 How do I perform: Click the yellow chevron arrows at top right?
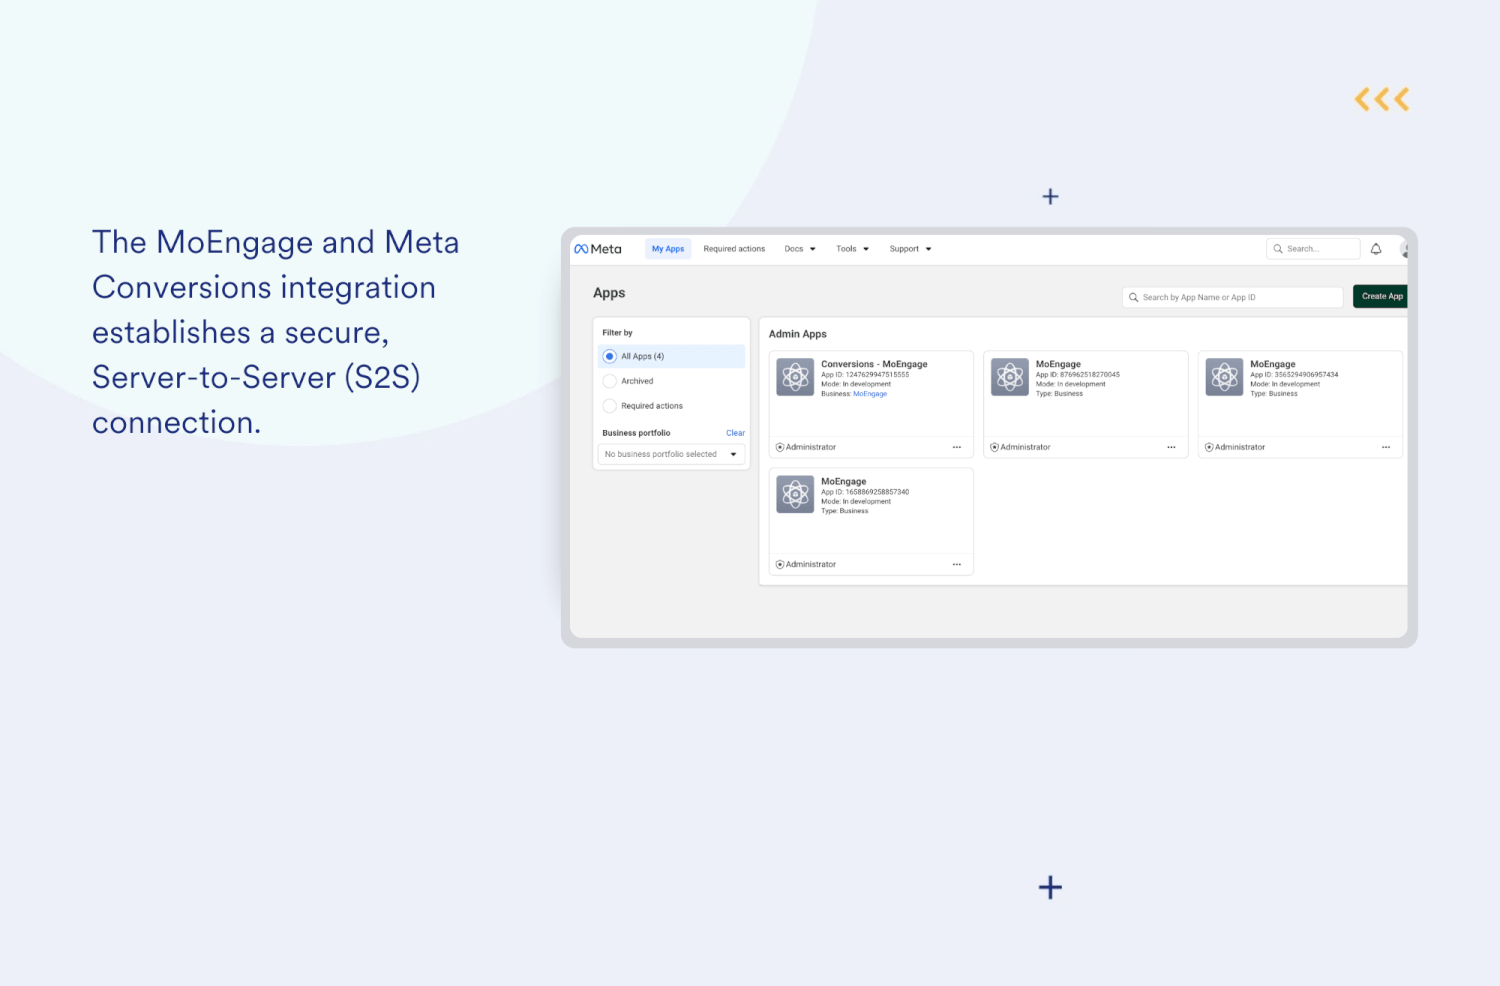[1382, 98]
